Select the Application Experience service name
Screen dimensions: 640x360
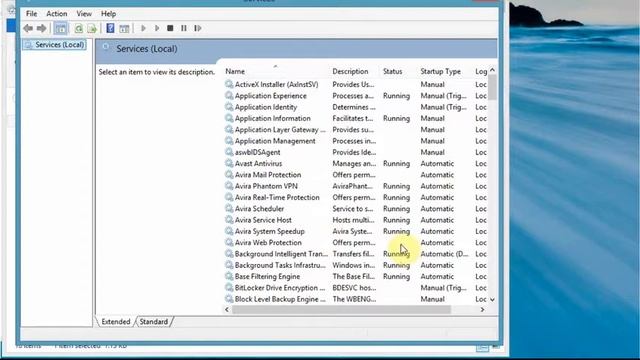pos(271,96)
